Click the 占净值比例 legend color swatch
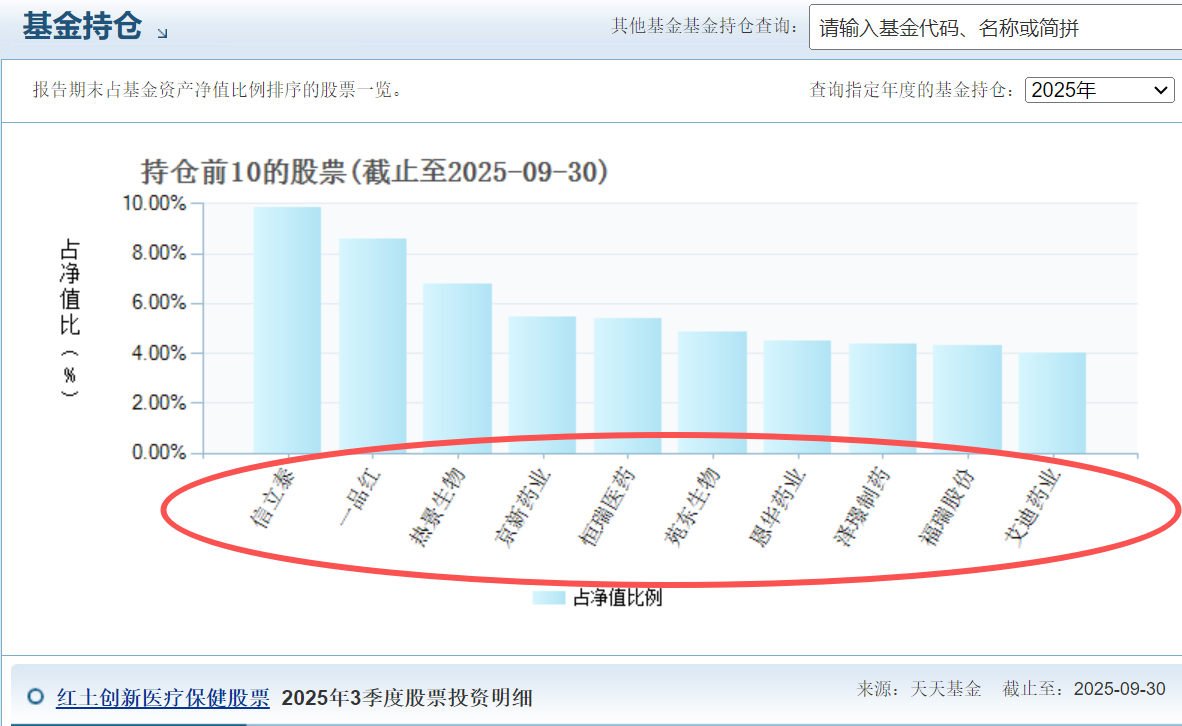The width and height of the screenshot is (1182, 726). click(549, 598)
